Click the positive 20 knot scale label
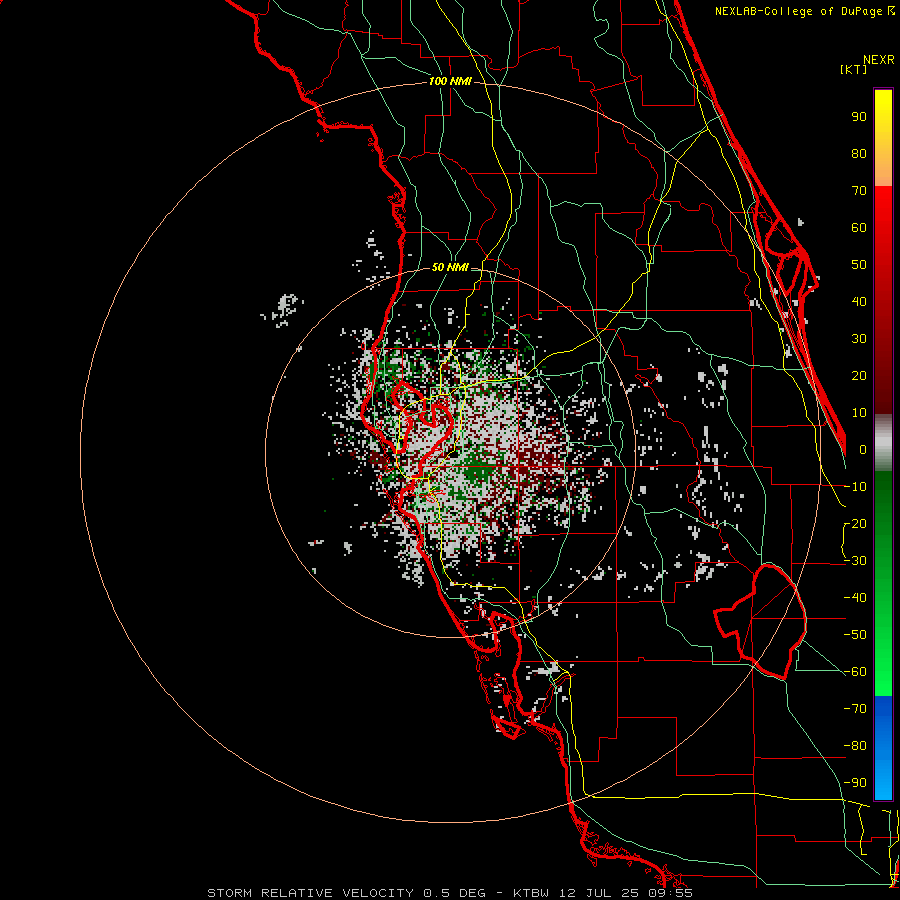 pyautogui.click(x=859, y=376)
